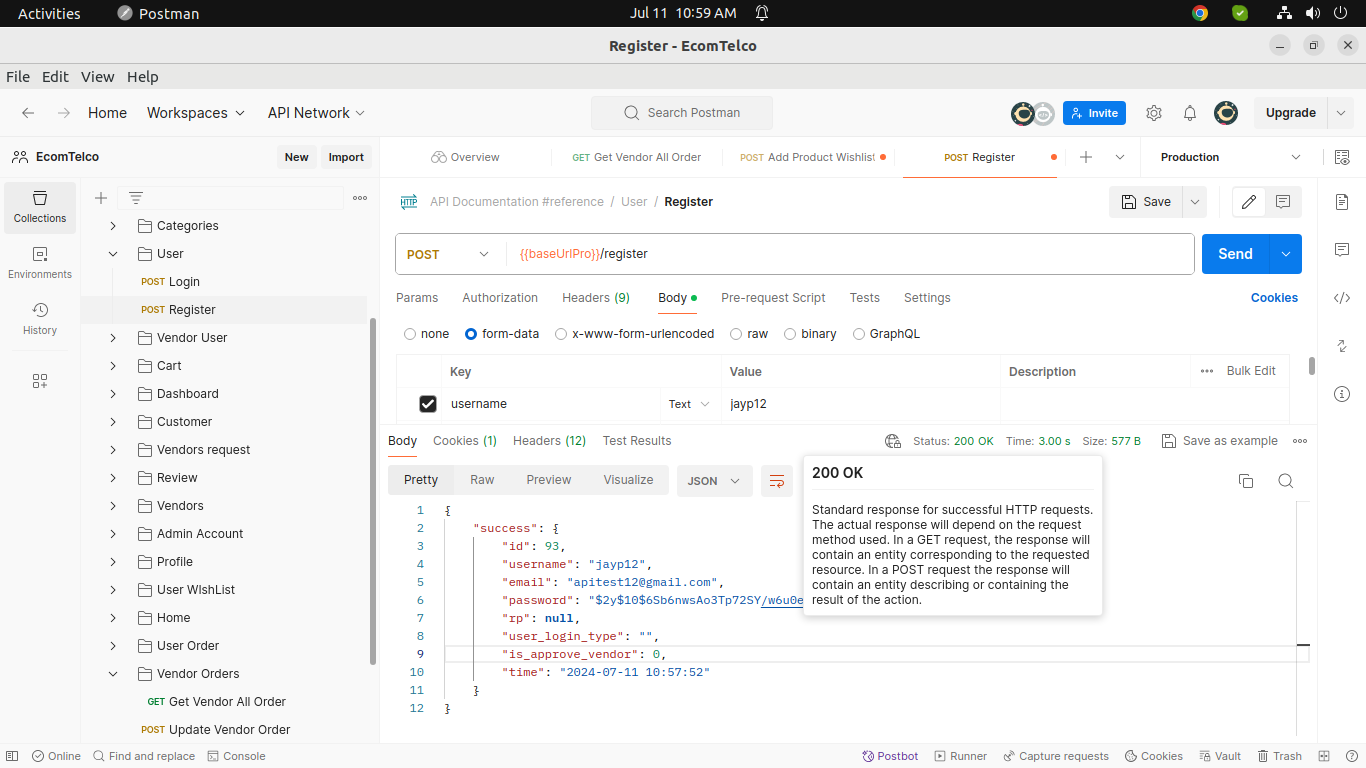Collapse the Vendor Orders folder
Image resolution: width=1366 pixels, height=768 pixels.
[113, 674]
